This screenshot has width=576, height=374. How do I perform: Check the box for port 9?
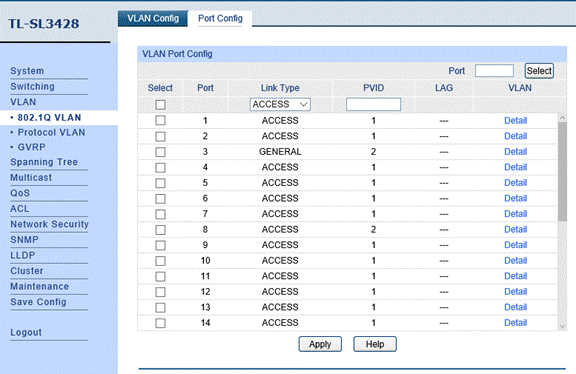[160, 245]
